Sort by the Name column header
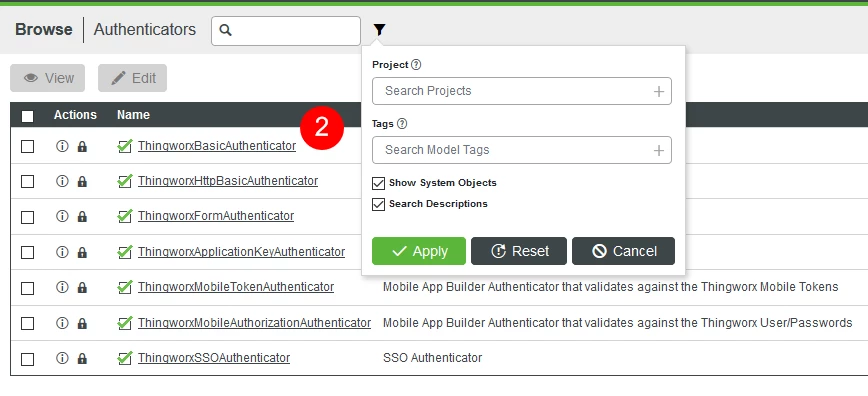 pyautogui.click(x=133, y=115)
